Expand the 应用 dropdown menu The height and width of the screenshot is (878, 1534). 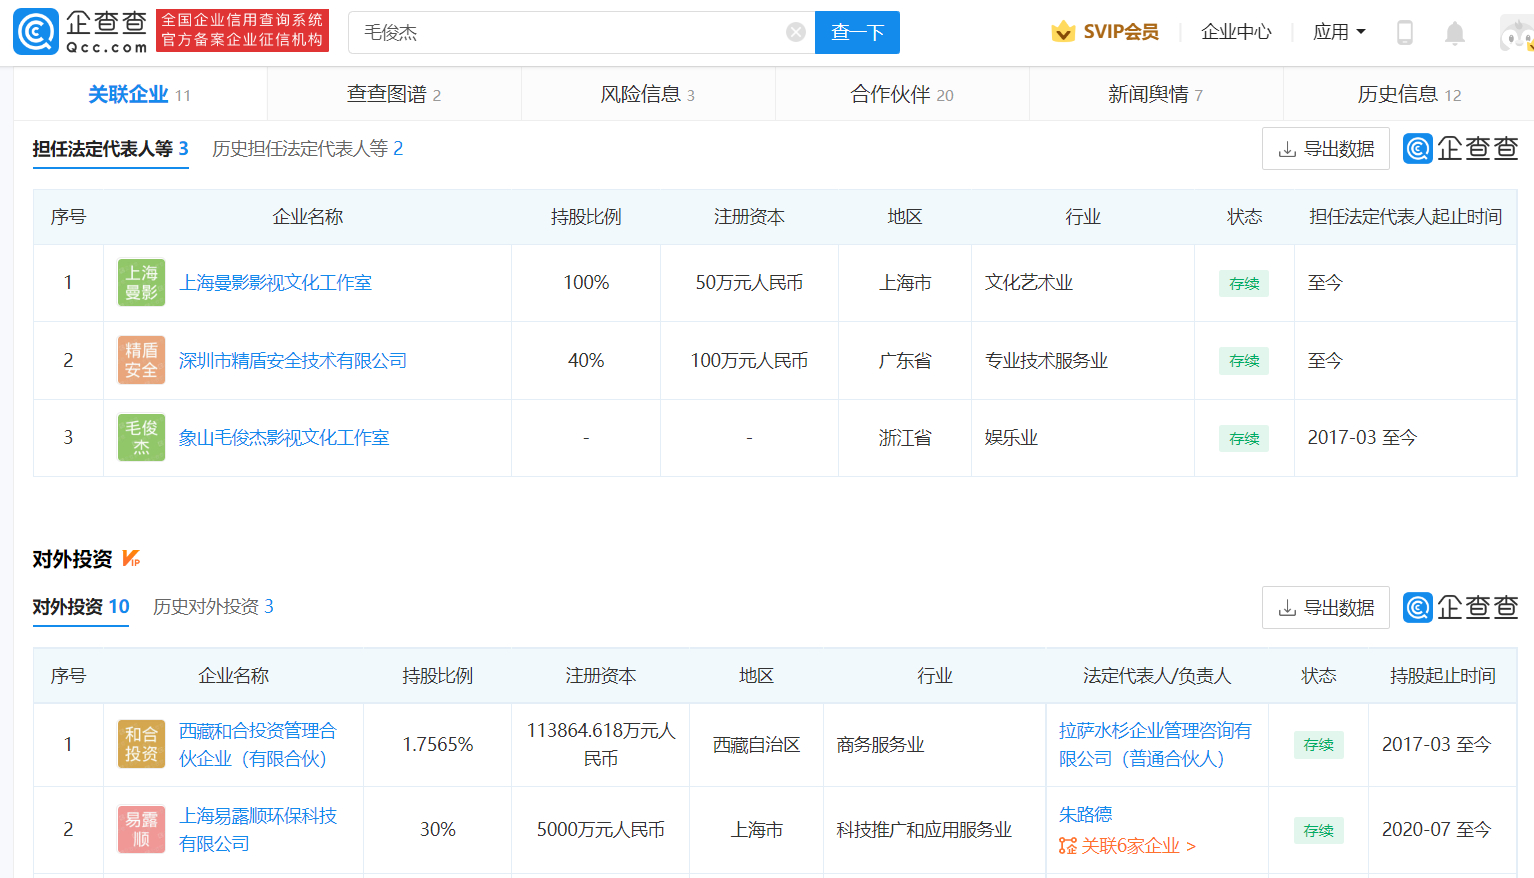tap(1339, 32)
